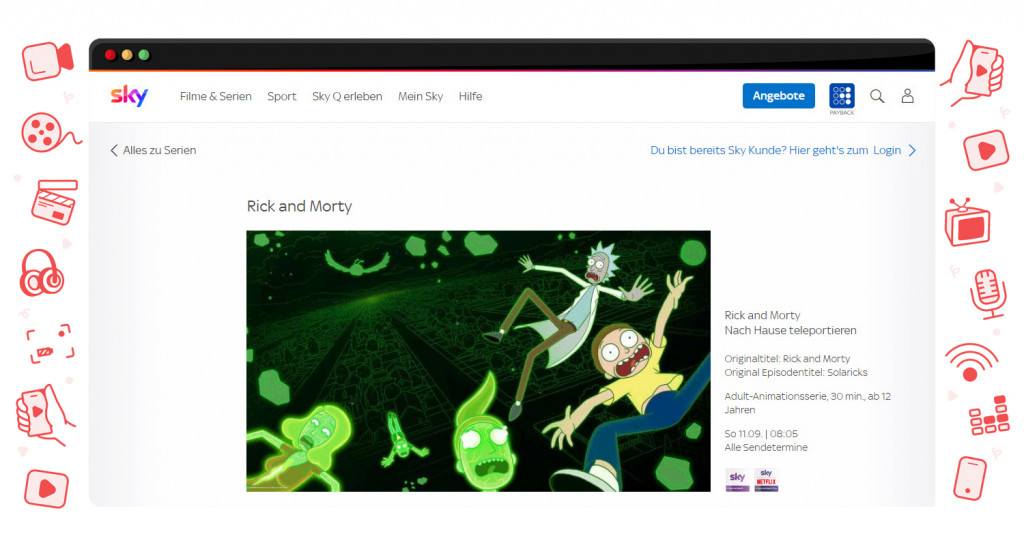Close the browser window with the red button

(110, 55)
